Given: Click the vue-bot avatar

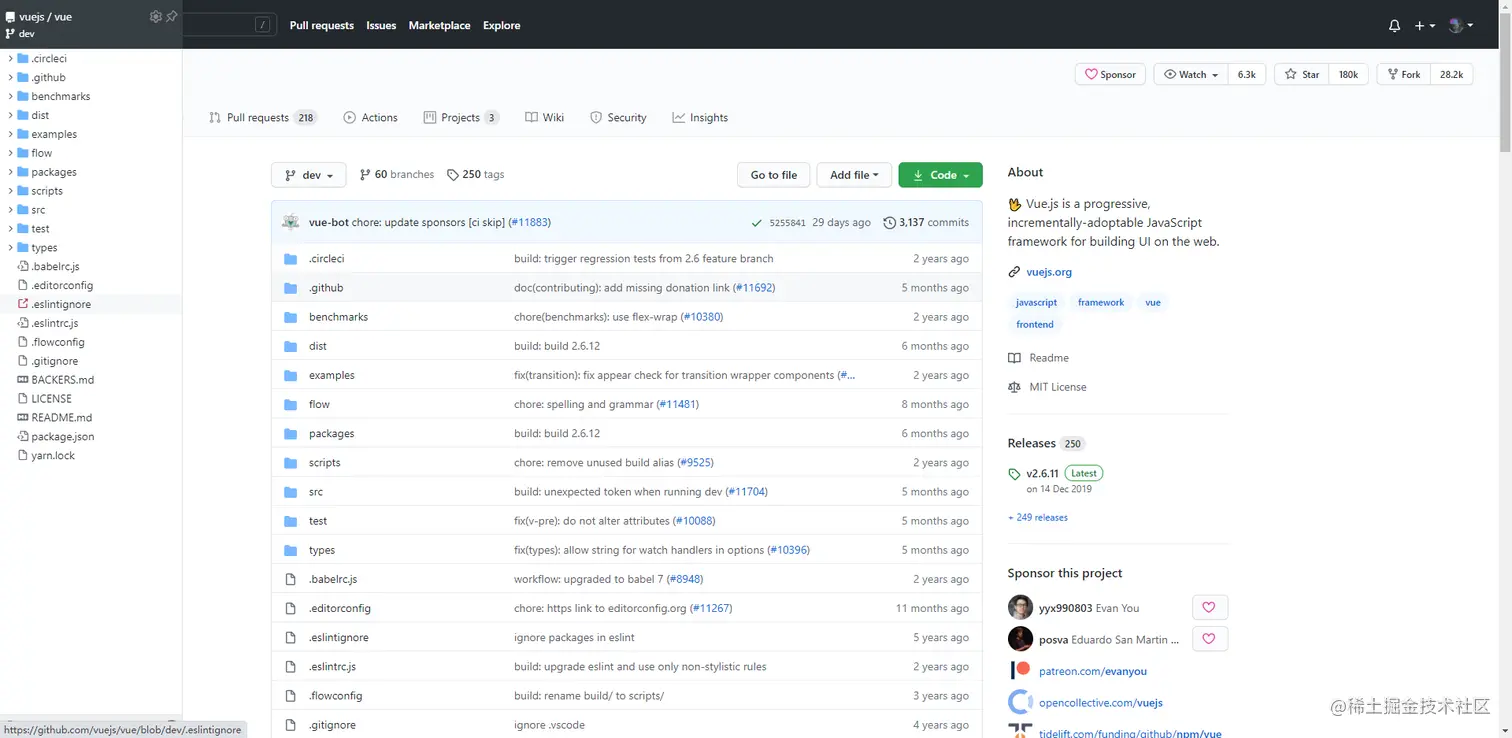Looking at the screenshot, I should [x=291, y=222].
